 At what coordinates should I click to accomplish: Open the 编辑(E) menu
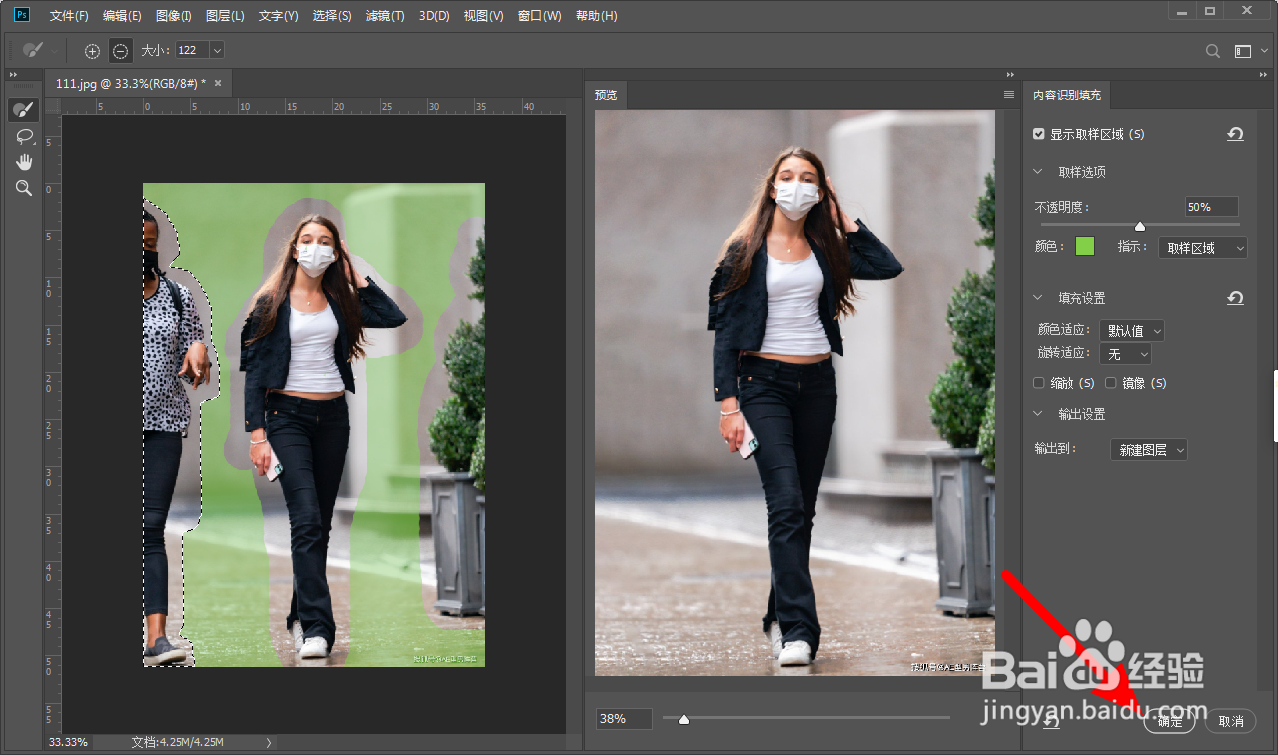pyautogui.click(x=122, y=16)
